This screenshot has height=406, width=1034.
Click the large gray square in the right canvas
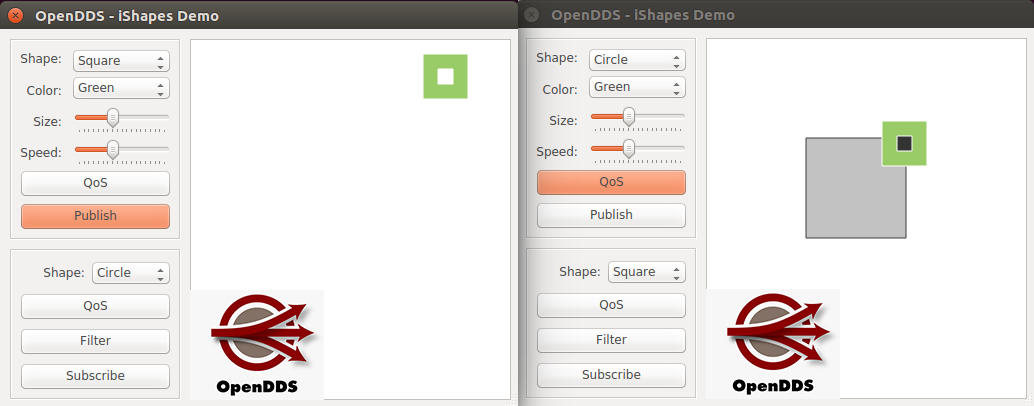(x=845, y=196)
